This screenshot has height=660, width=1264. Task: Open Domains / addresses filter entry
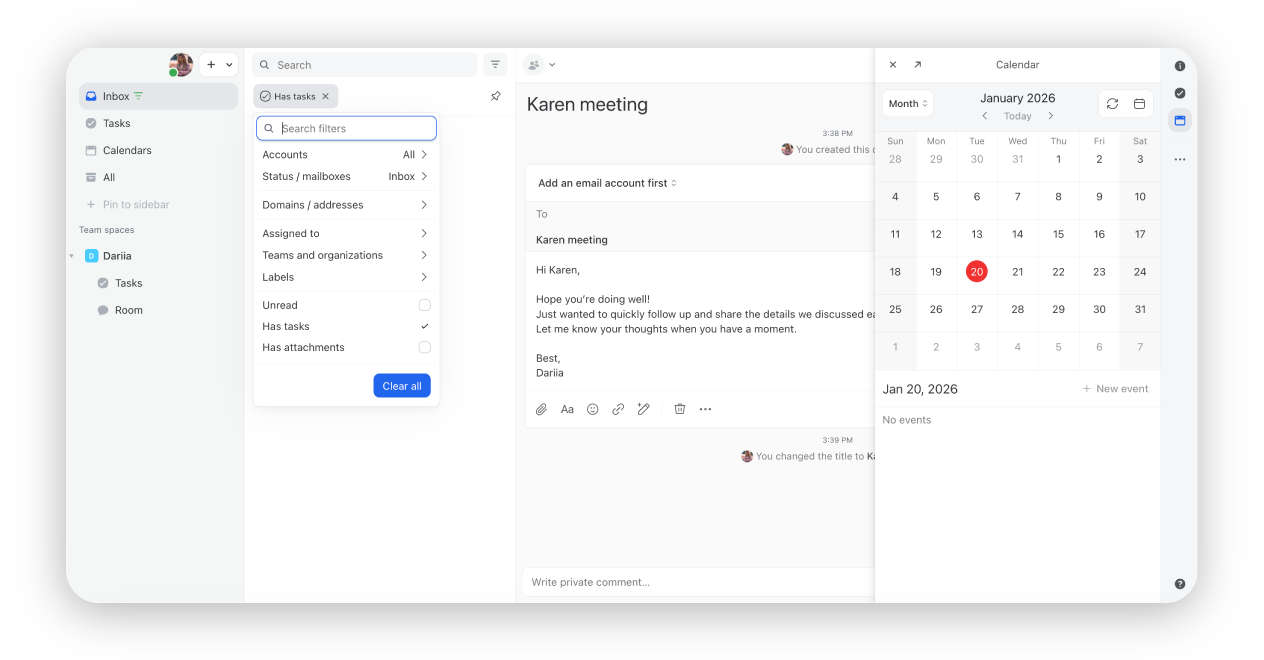[x=345, y=205]
